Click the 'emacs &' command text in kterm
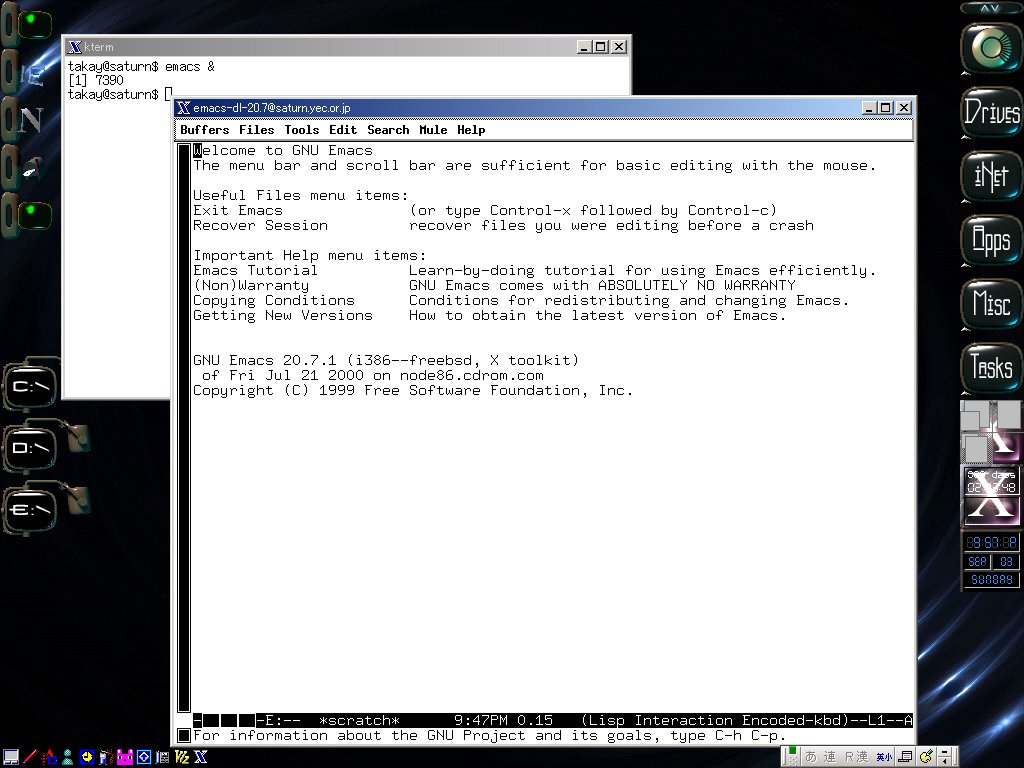The image size is (1024, 768). tap(189, 67)
